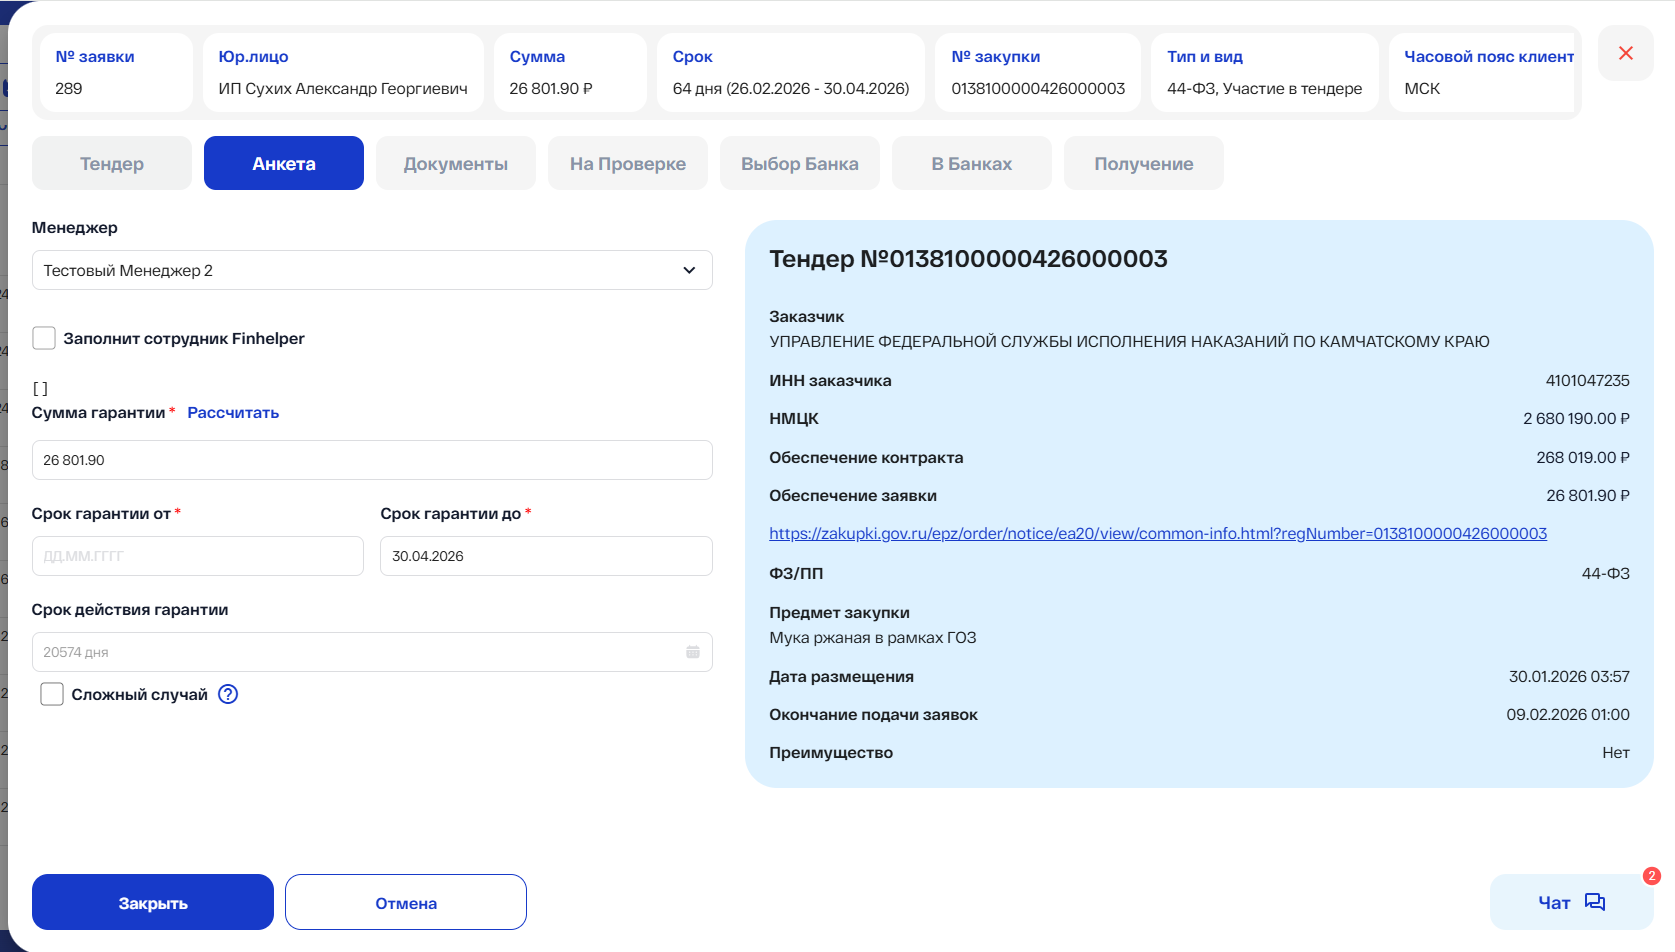Image resolution: width=1675 pixels, height=952 pixels.
Task: Click the red notification badge showing 2
Action: (x=1651, y=876)
